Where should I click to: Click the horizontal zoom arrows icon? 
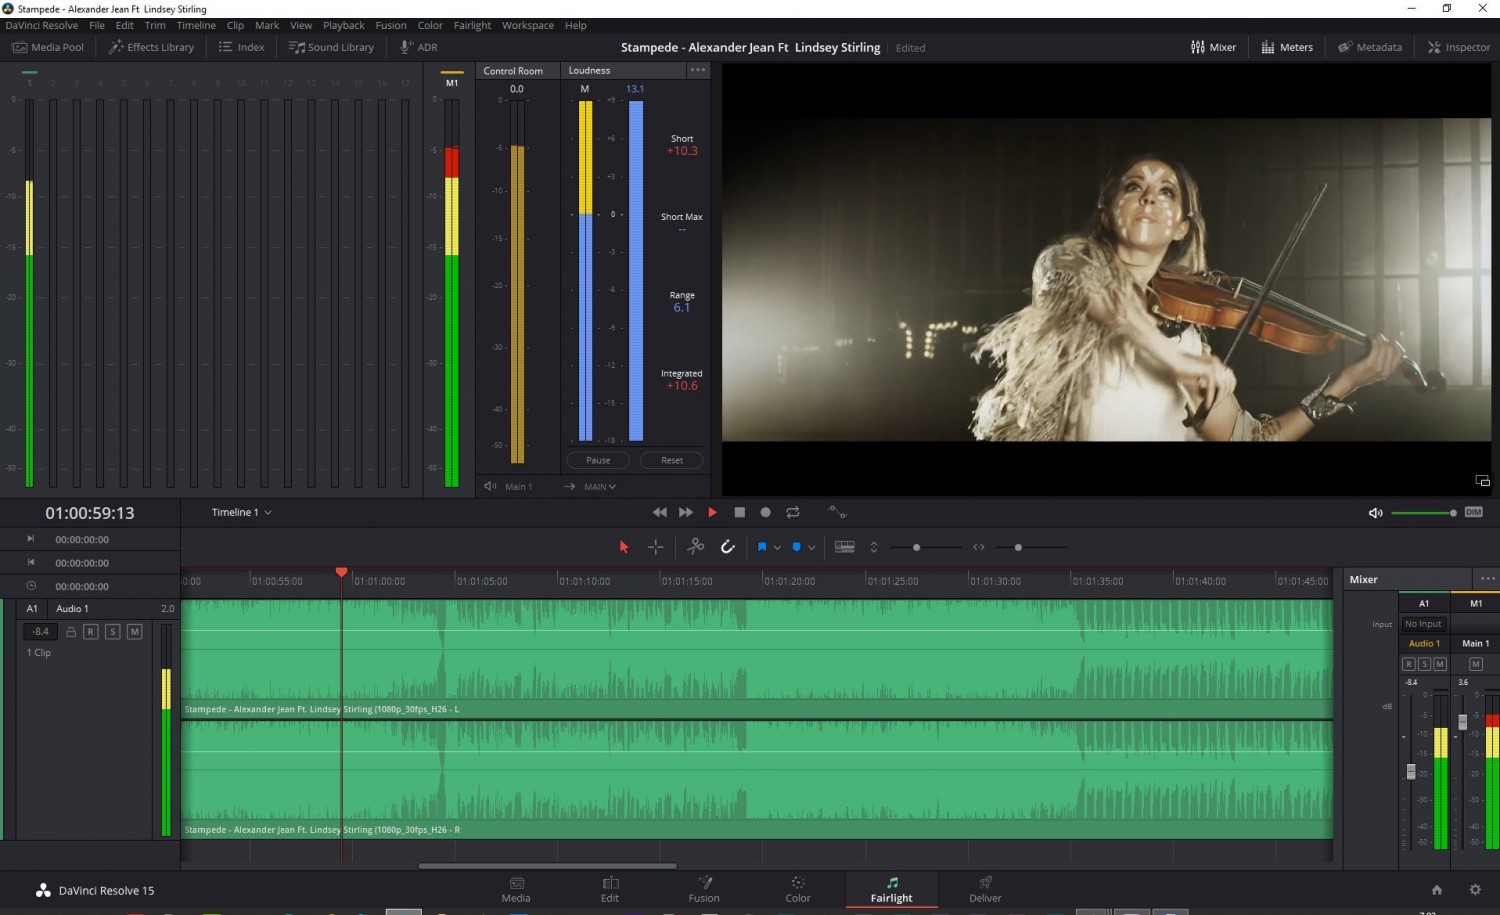pyautogui.click(x=979, y=547)
